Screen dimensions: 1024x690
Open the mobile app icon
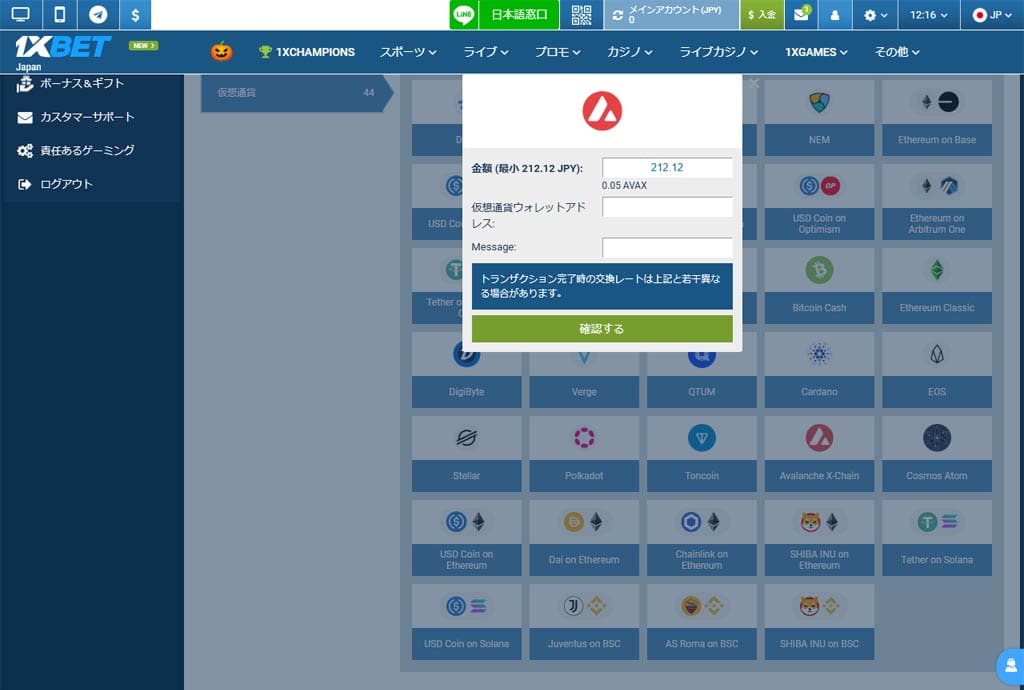pos(59,14)
